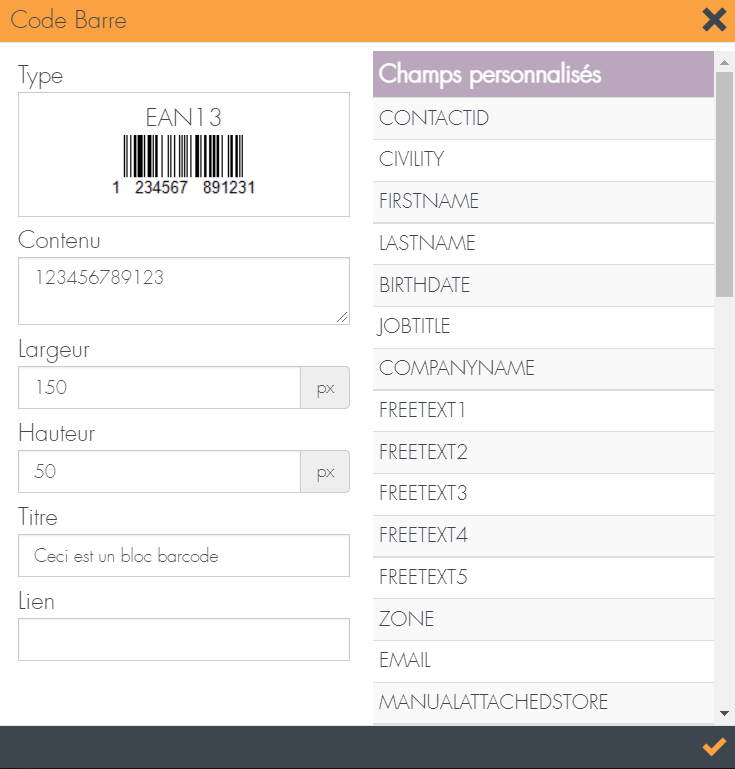The image size is (735, 769).
Task: Pick the MANUALATTACHEDSTORE field
Action: point(543,702)
